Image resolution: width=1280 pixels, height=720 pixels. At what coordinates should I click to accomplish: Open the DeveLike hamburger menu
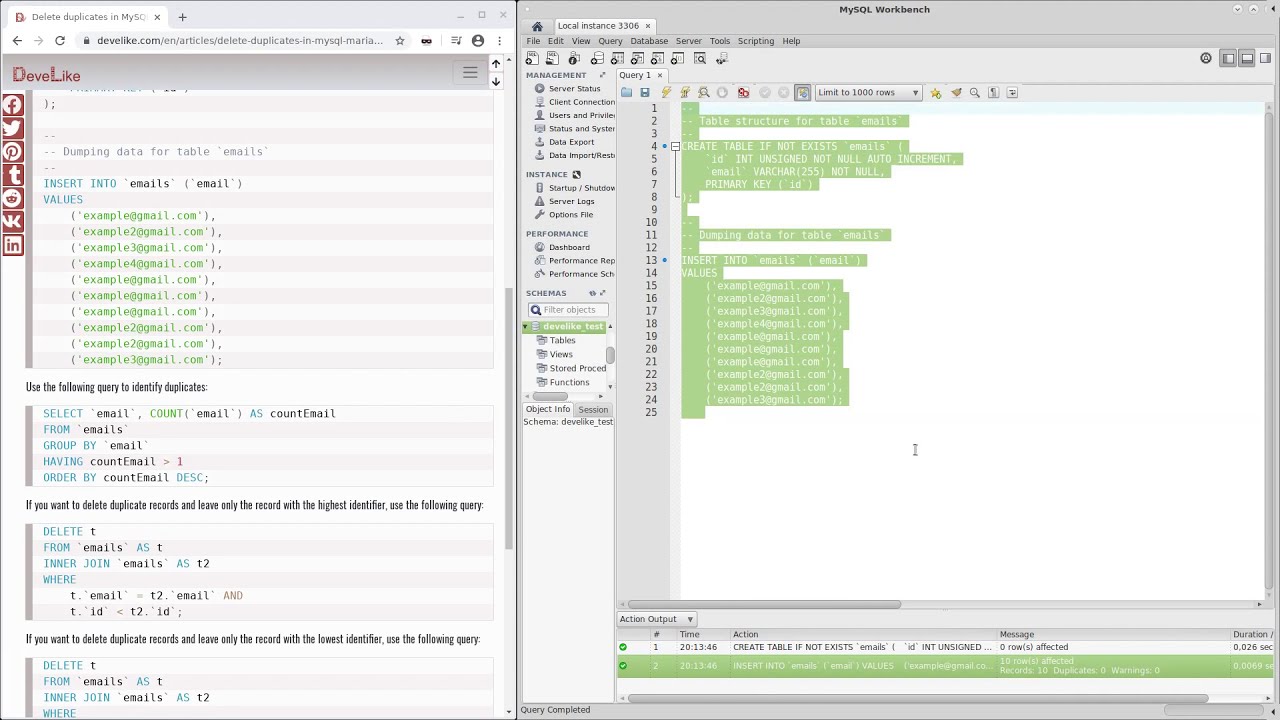(470, 72)
